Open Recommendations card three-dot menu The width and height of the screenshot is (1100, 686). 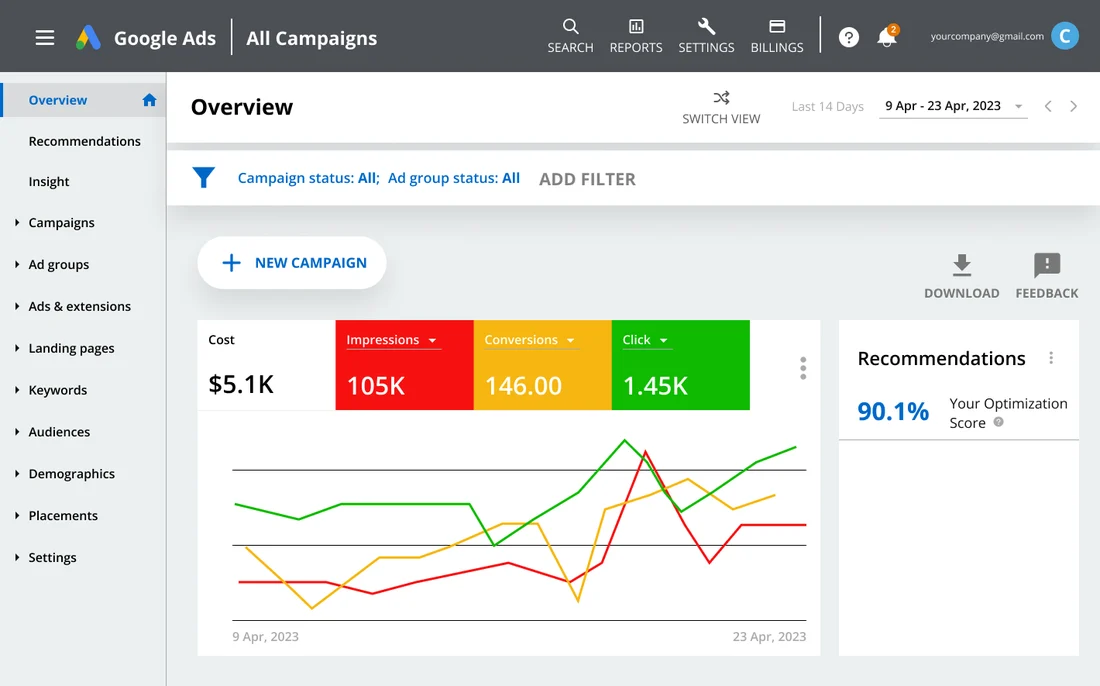1051,358
